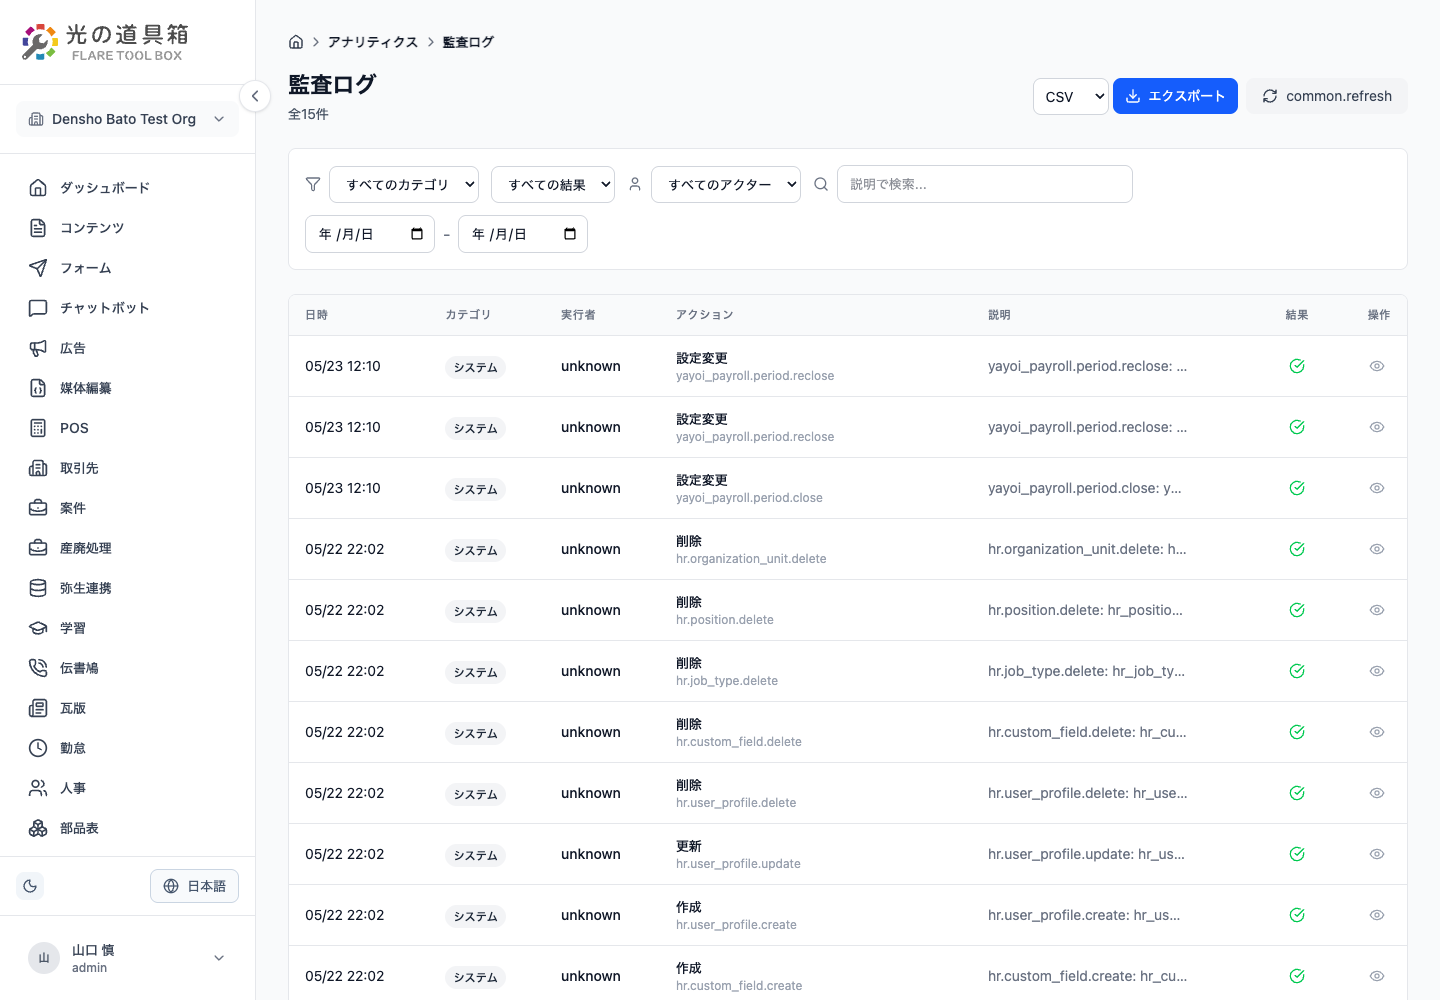Click success check icon on hr.job_type.delete row
This screenshot has width=1440, height=1000.
click(1297, 671)
